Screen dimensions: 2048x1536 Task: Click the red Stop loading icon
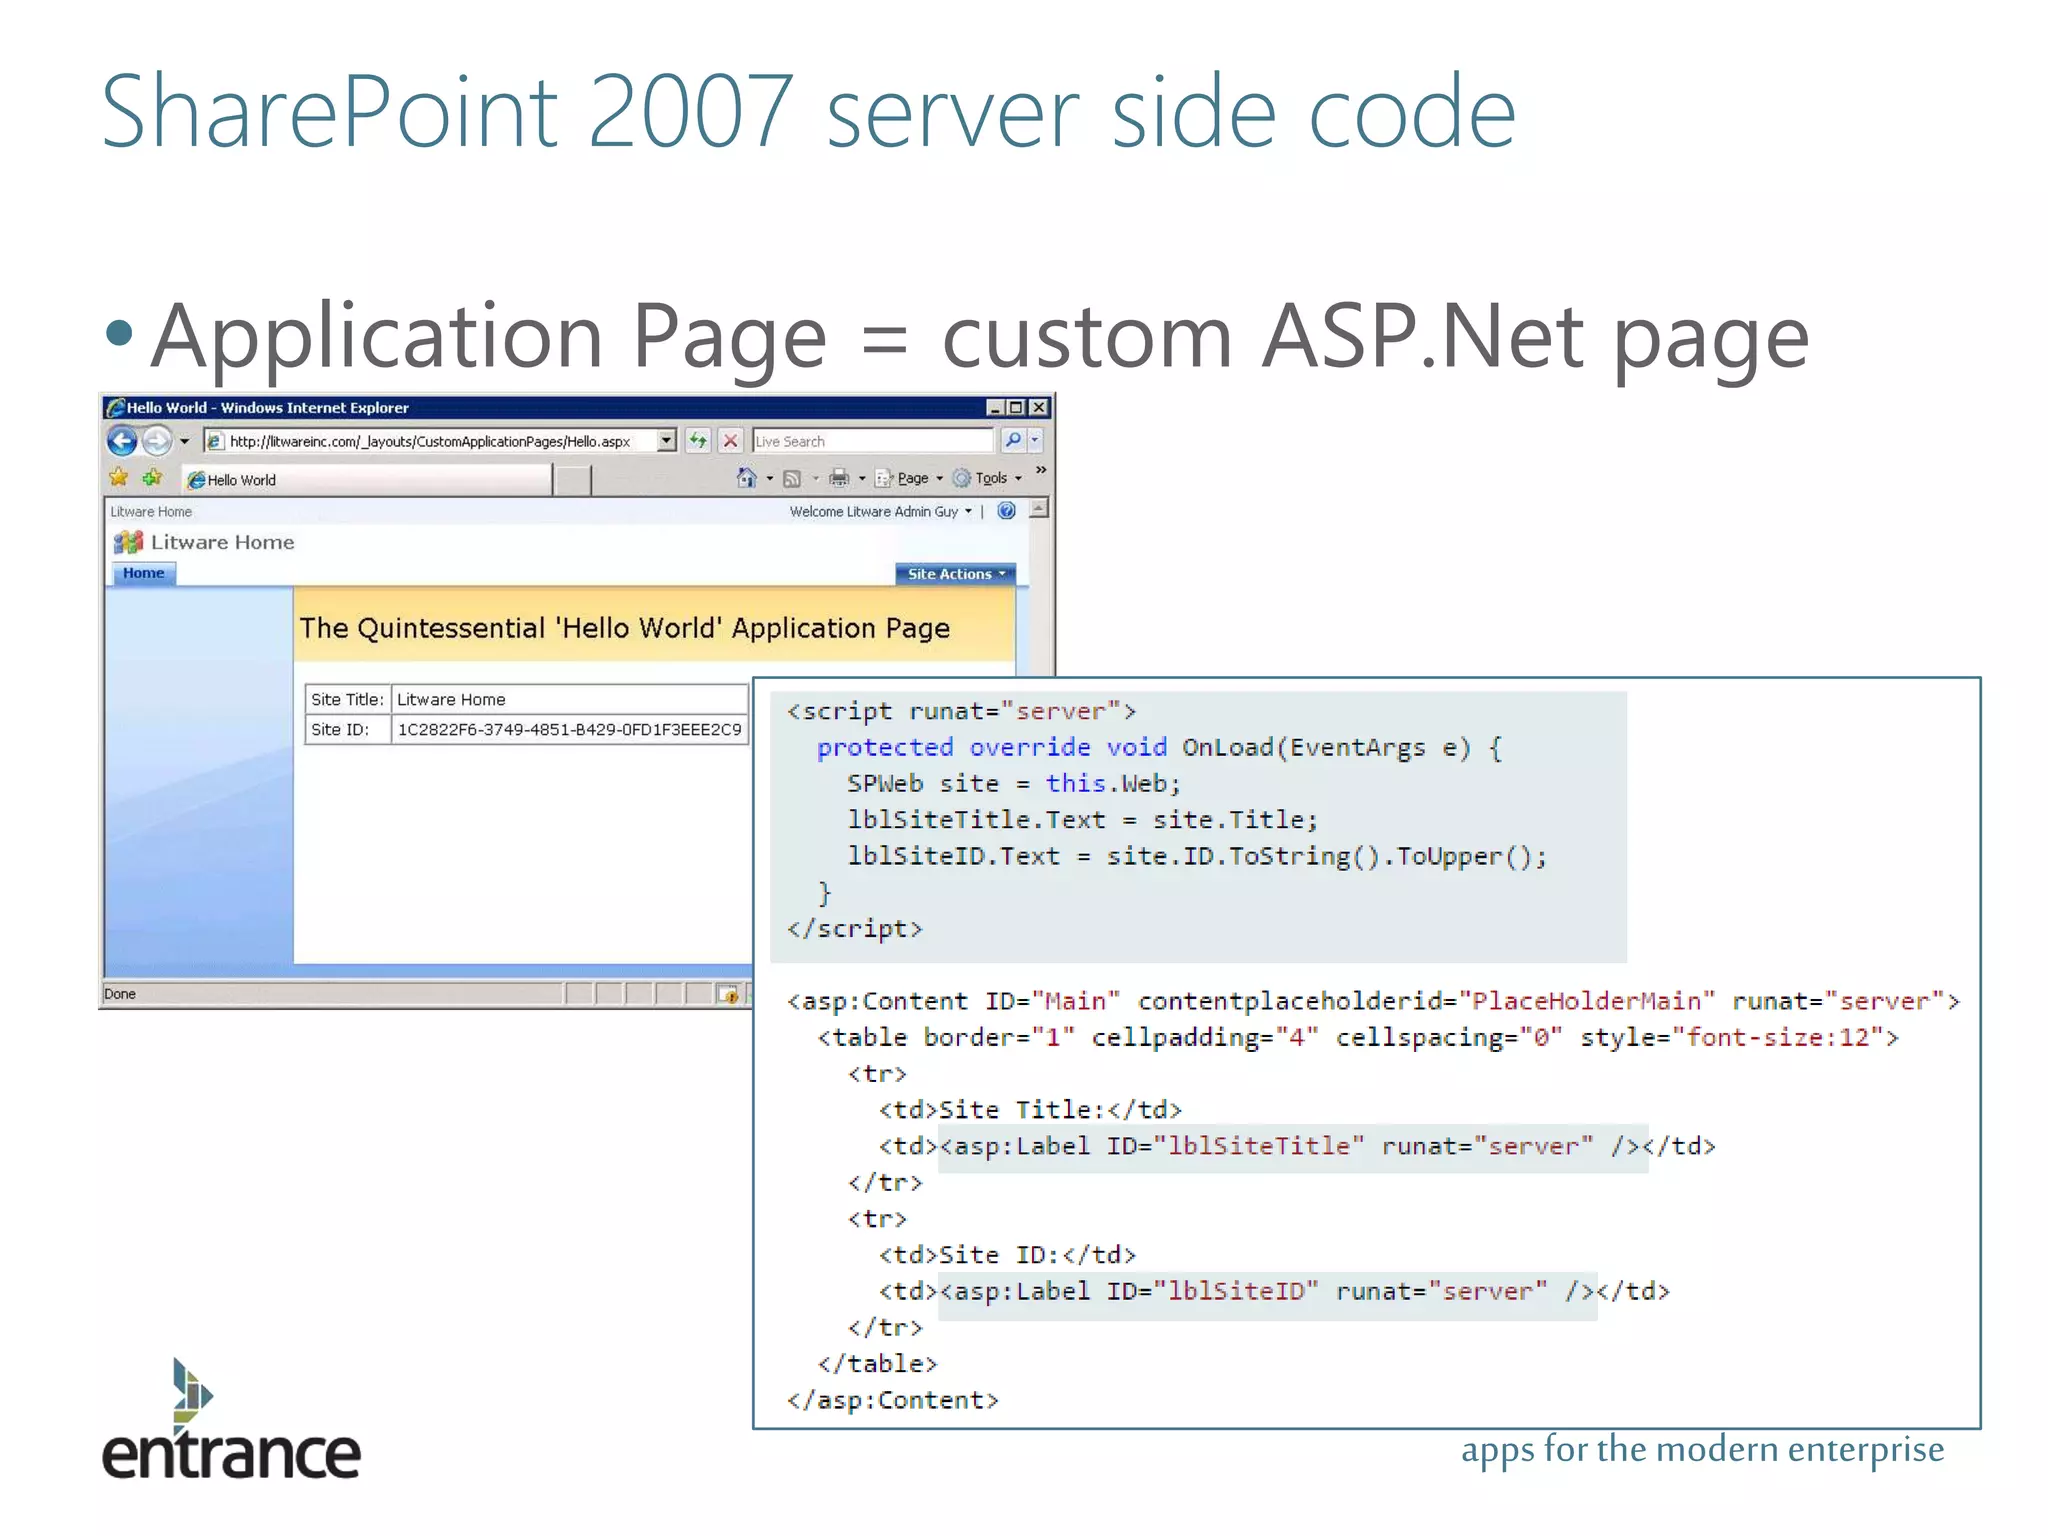[x=732, y=441]
